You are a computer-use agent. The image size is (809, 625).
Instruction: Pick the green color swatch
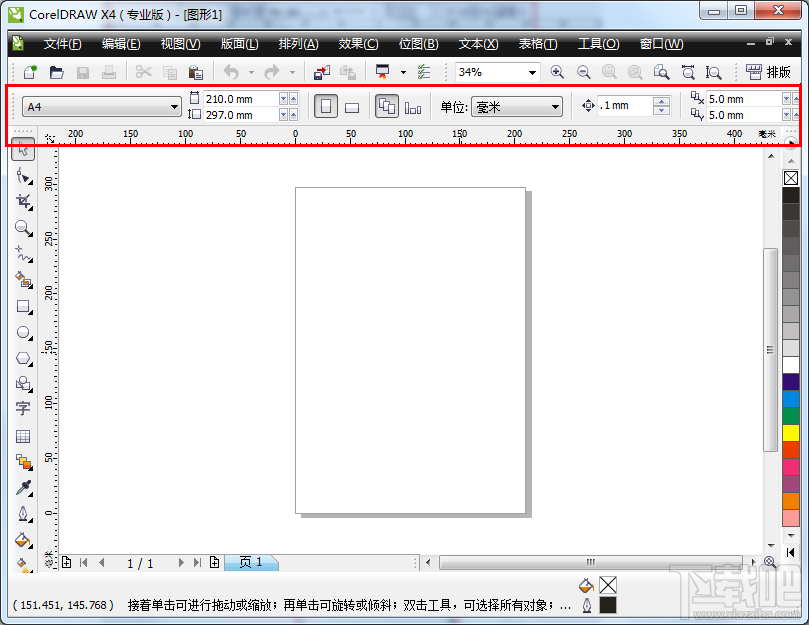pyautogui.click(x=791, y=416)
